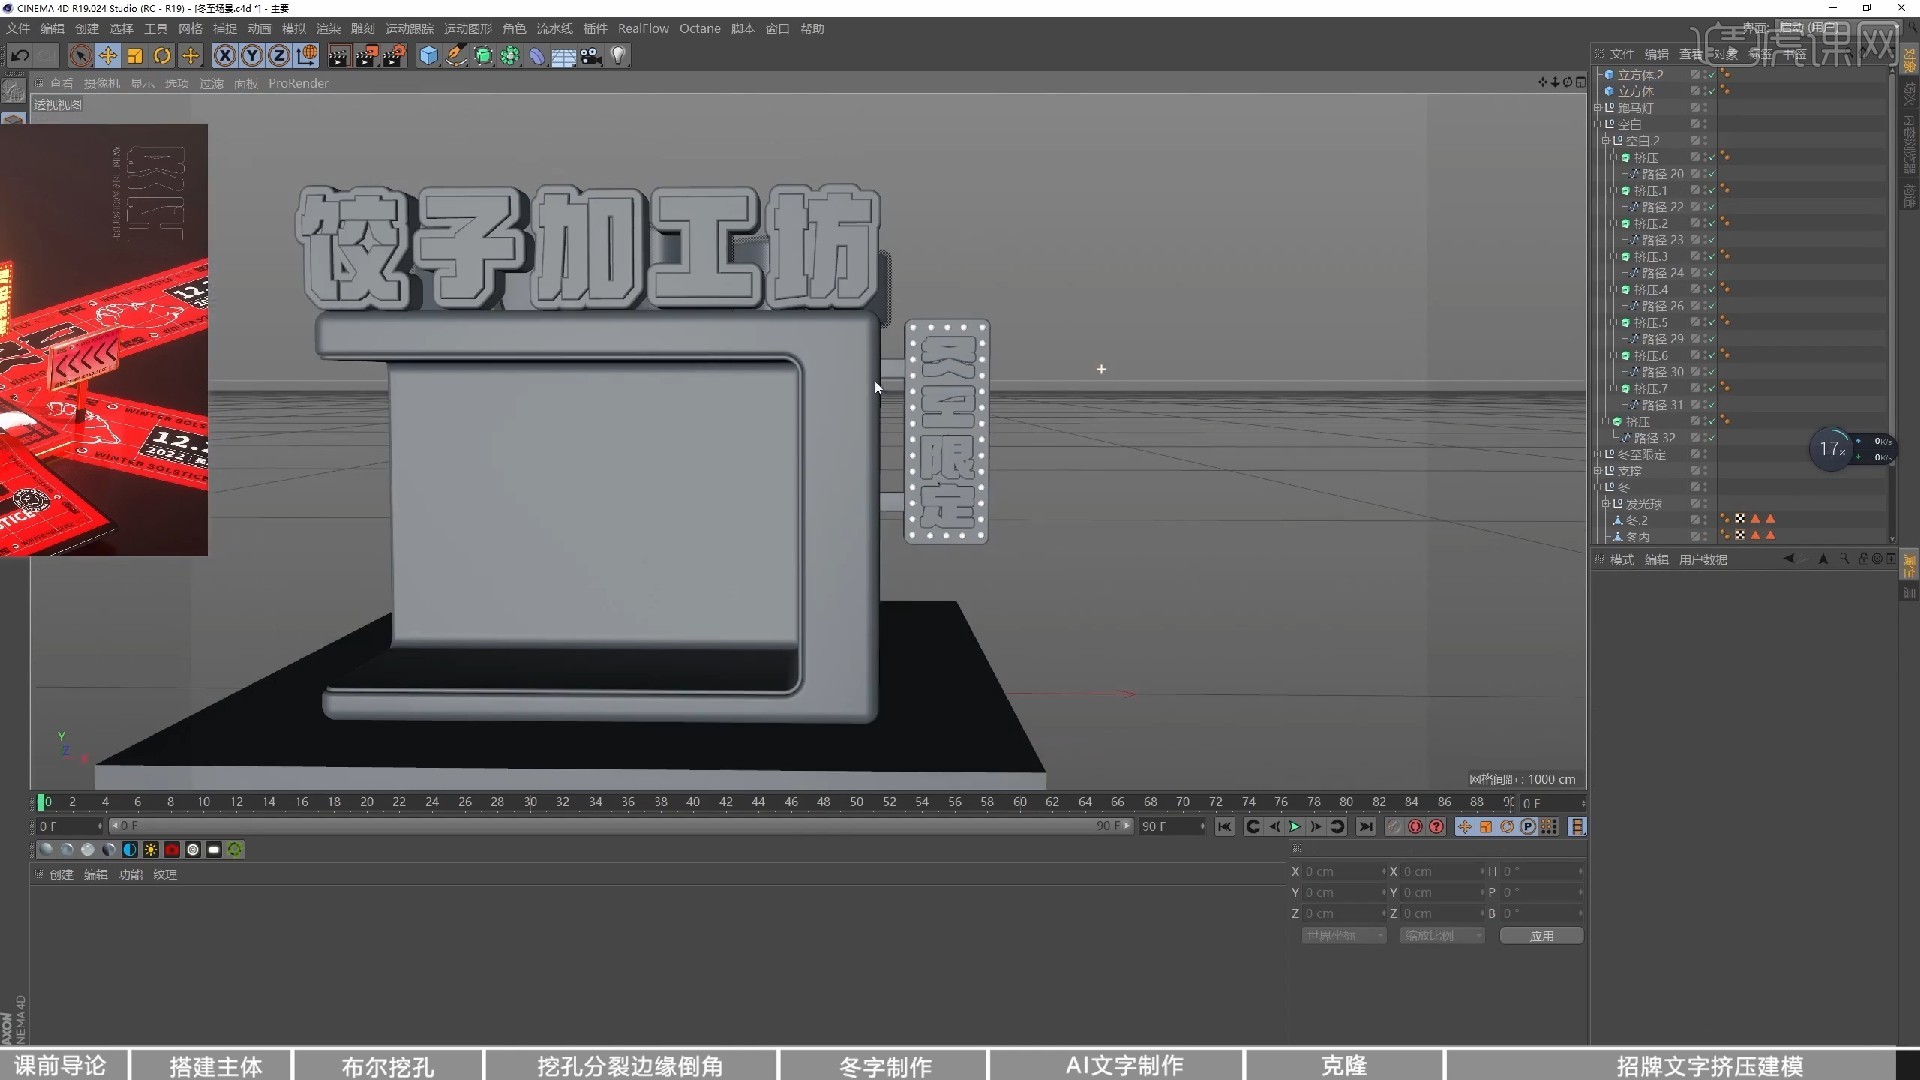Viewport: 1920px width, 1080px height.
Task: Click the red poster reference thumbnail
Action: (104, 340)
